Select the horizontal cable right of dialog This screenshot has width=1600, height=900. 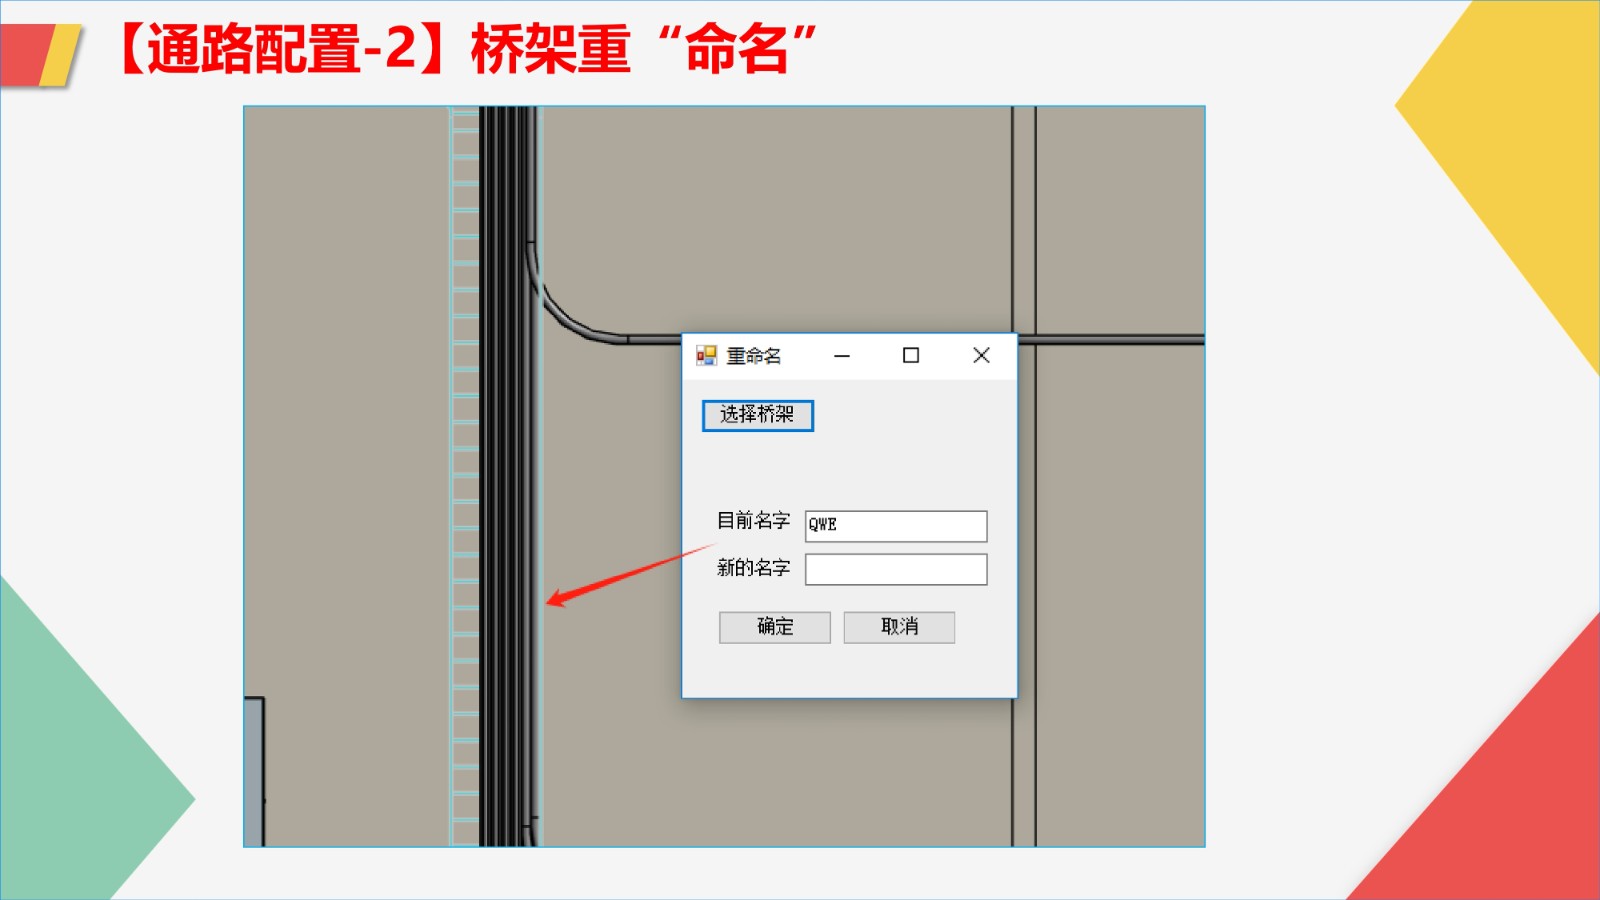pos(1111,340)
